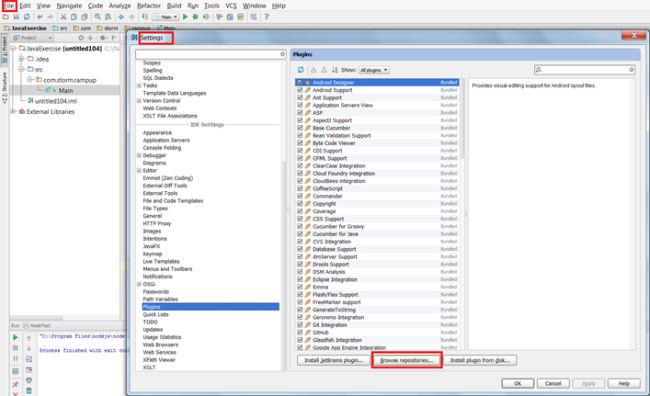Uncheck the Eclipse Integration plugin checkbox
The width and height of the screenshot is (650, 396).
click(300, 279)
